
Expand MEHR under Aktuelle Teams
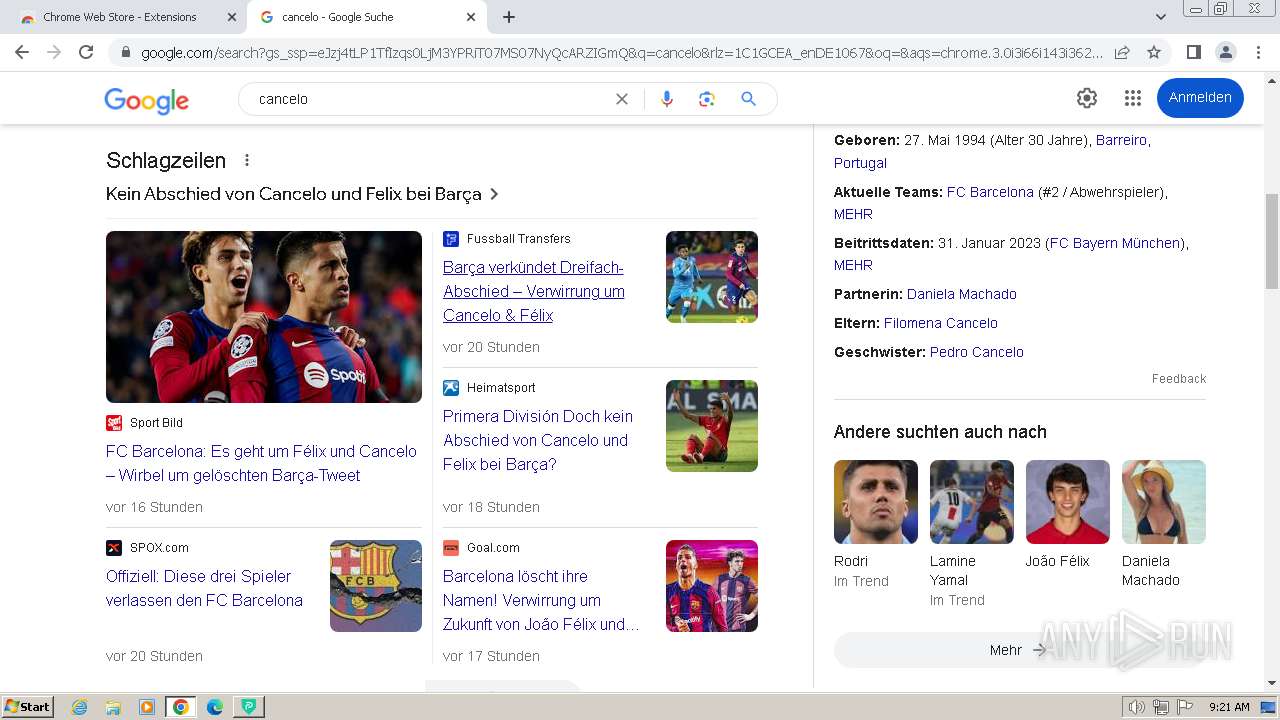click(x=853, y=214)
